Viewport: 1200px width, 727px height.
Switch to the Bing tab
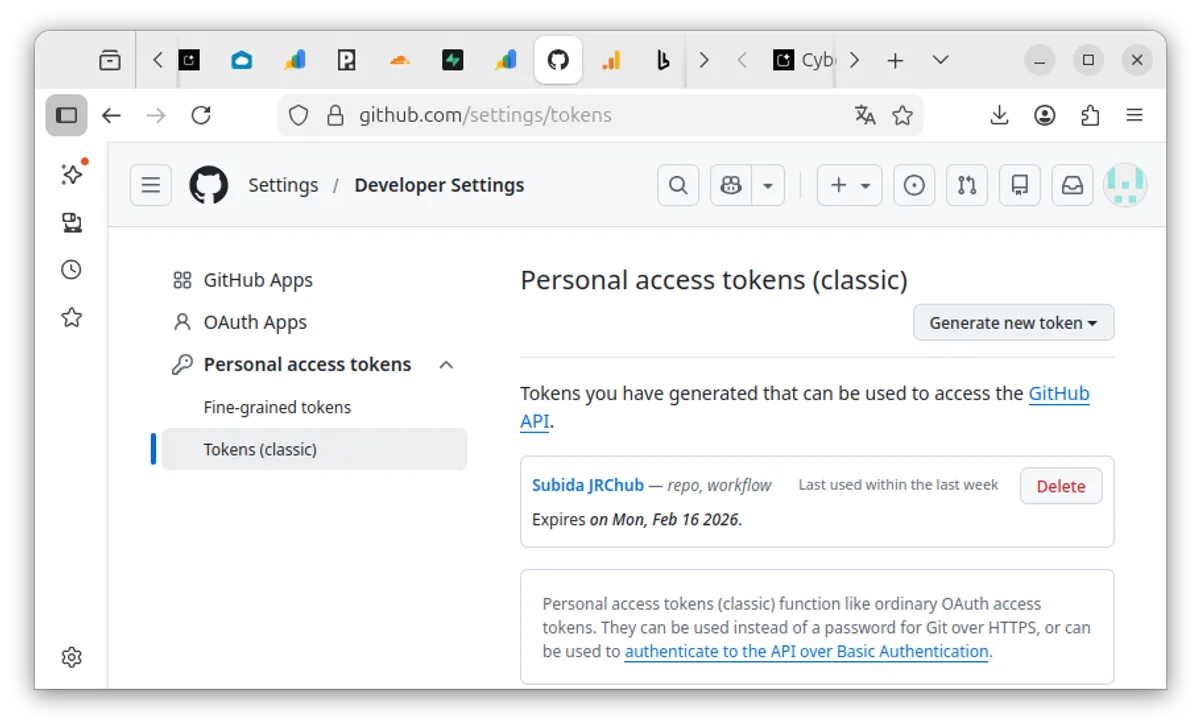click(x=663, y=61)
